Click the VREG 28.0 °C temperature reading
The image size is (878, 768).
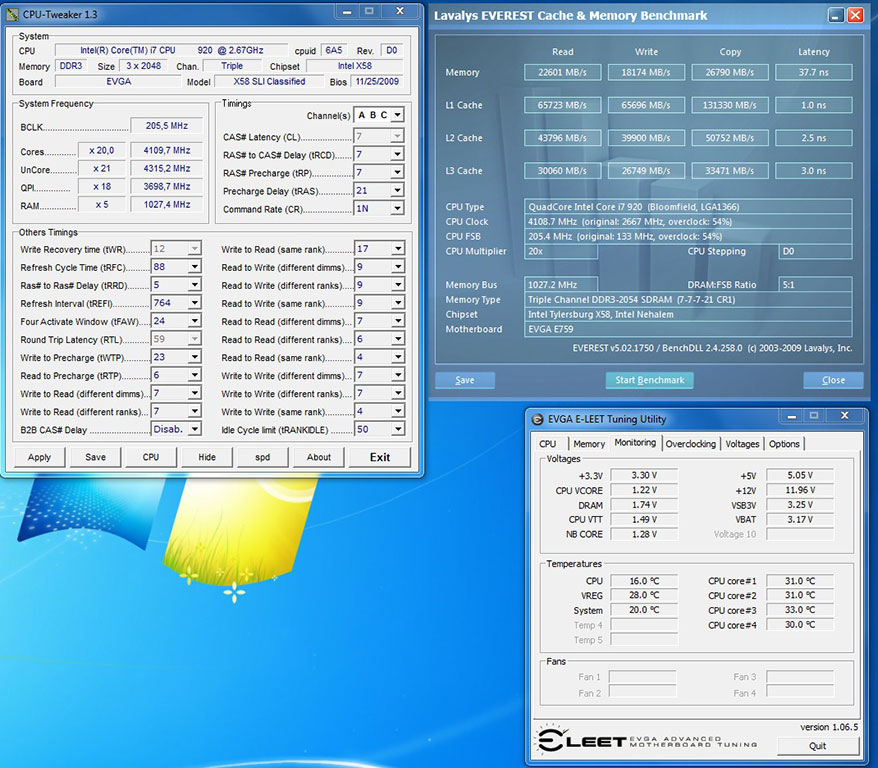[x=644, y=596]
